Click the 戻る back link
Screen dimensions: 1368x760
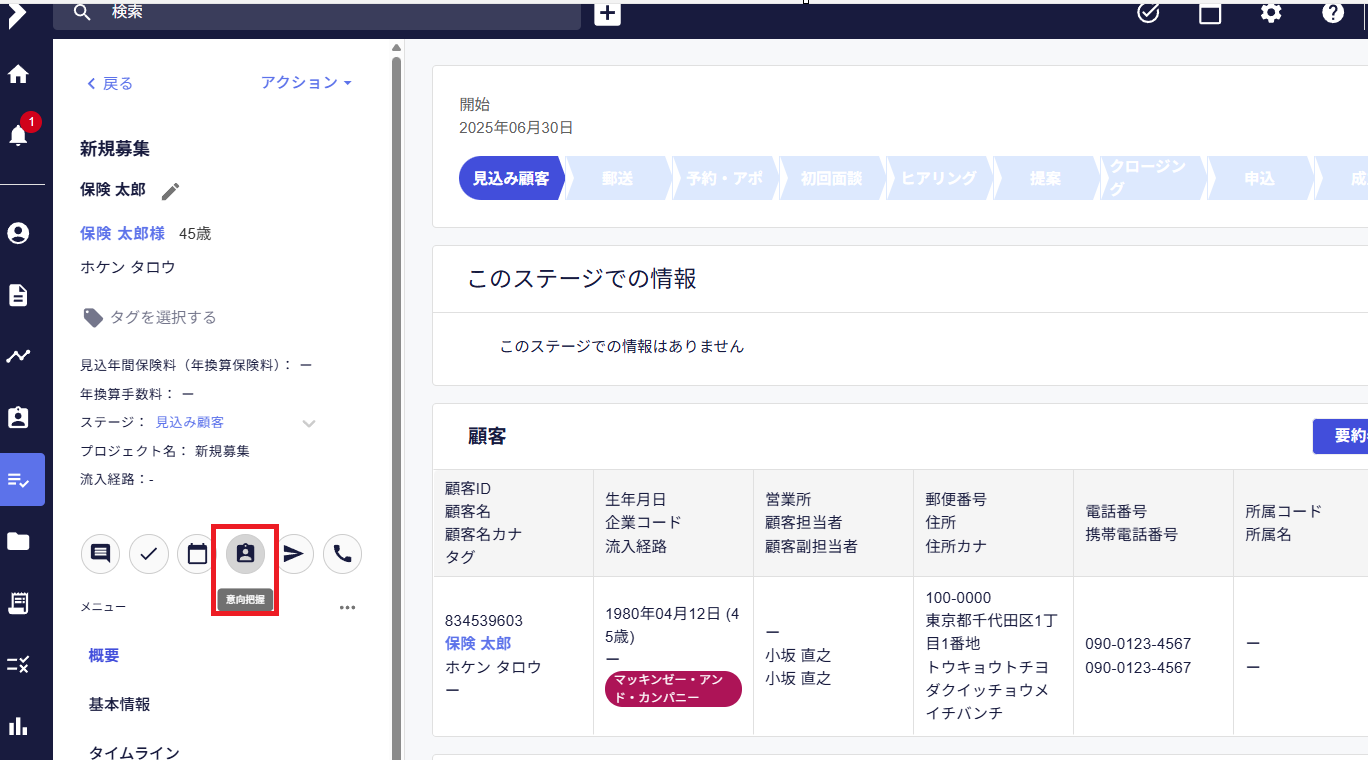(110, 83)
